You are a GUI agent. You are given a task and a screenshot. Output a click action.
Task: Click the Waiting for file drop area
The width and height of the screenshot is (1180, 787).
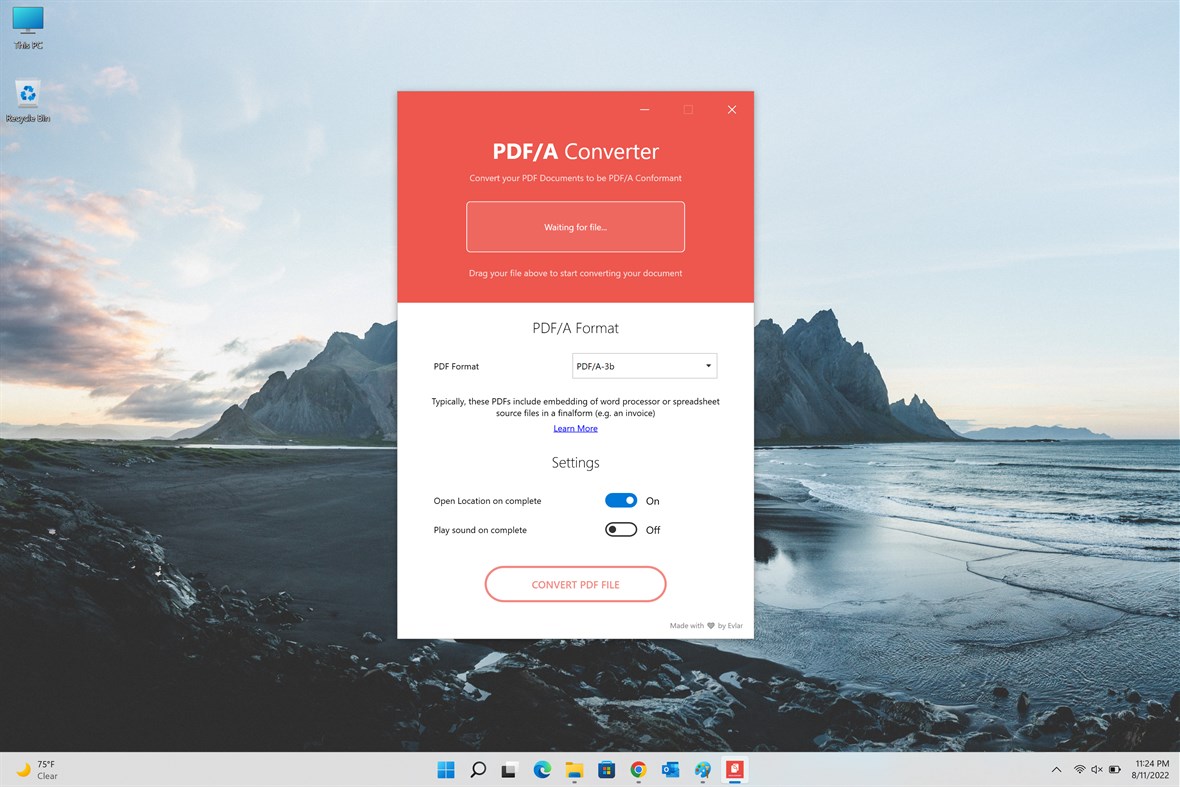click(575, 227)
